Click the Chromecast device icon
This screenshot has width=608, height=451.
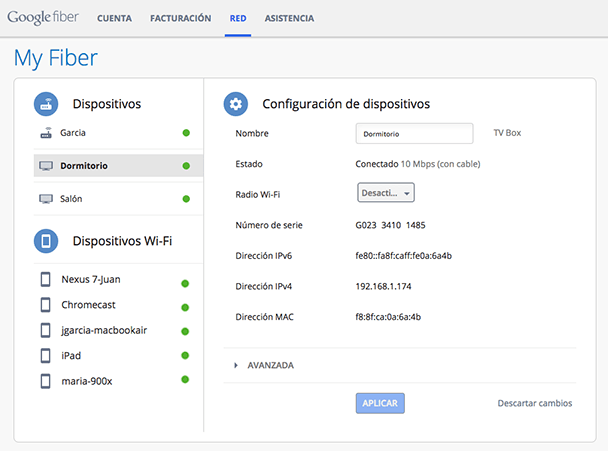pyautogui.click(x=46, y=304)
